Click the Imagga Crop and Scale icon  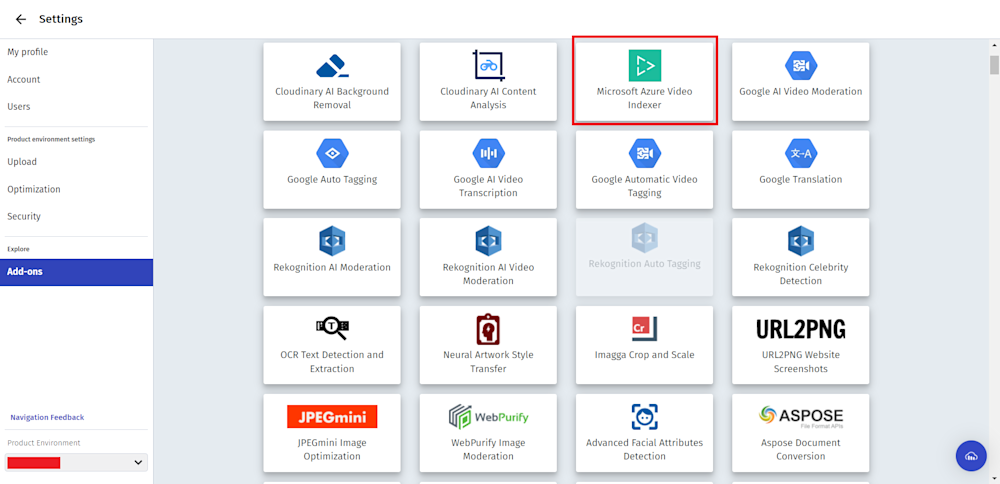point(645,329)
